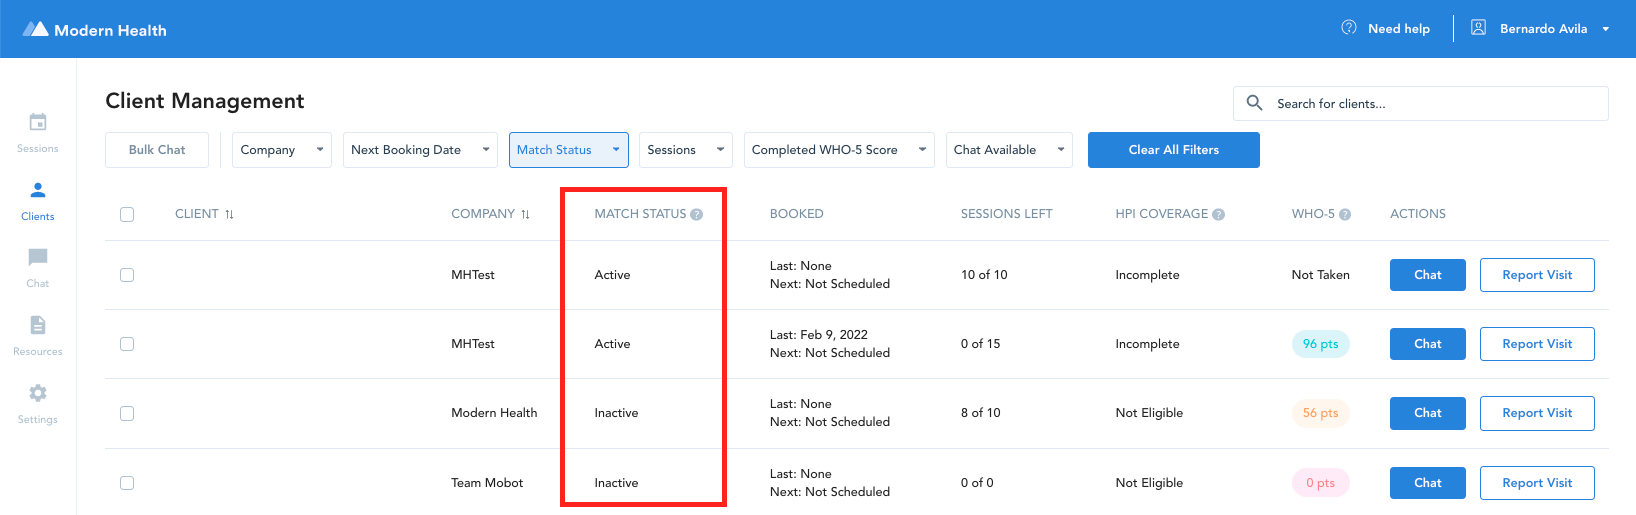1636x515 pixels.
Task: Open the Chat bubble icon in sidebar
Action: (38, 258)
